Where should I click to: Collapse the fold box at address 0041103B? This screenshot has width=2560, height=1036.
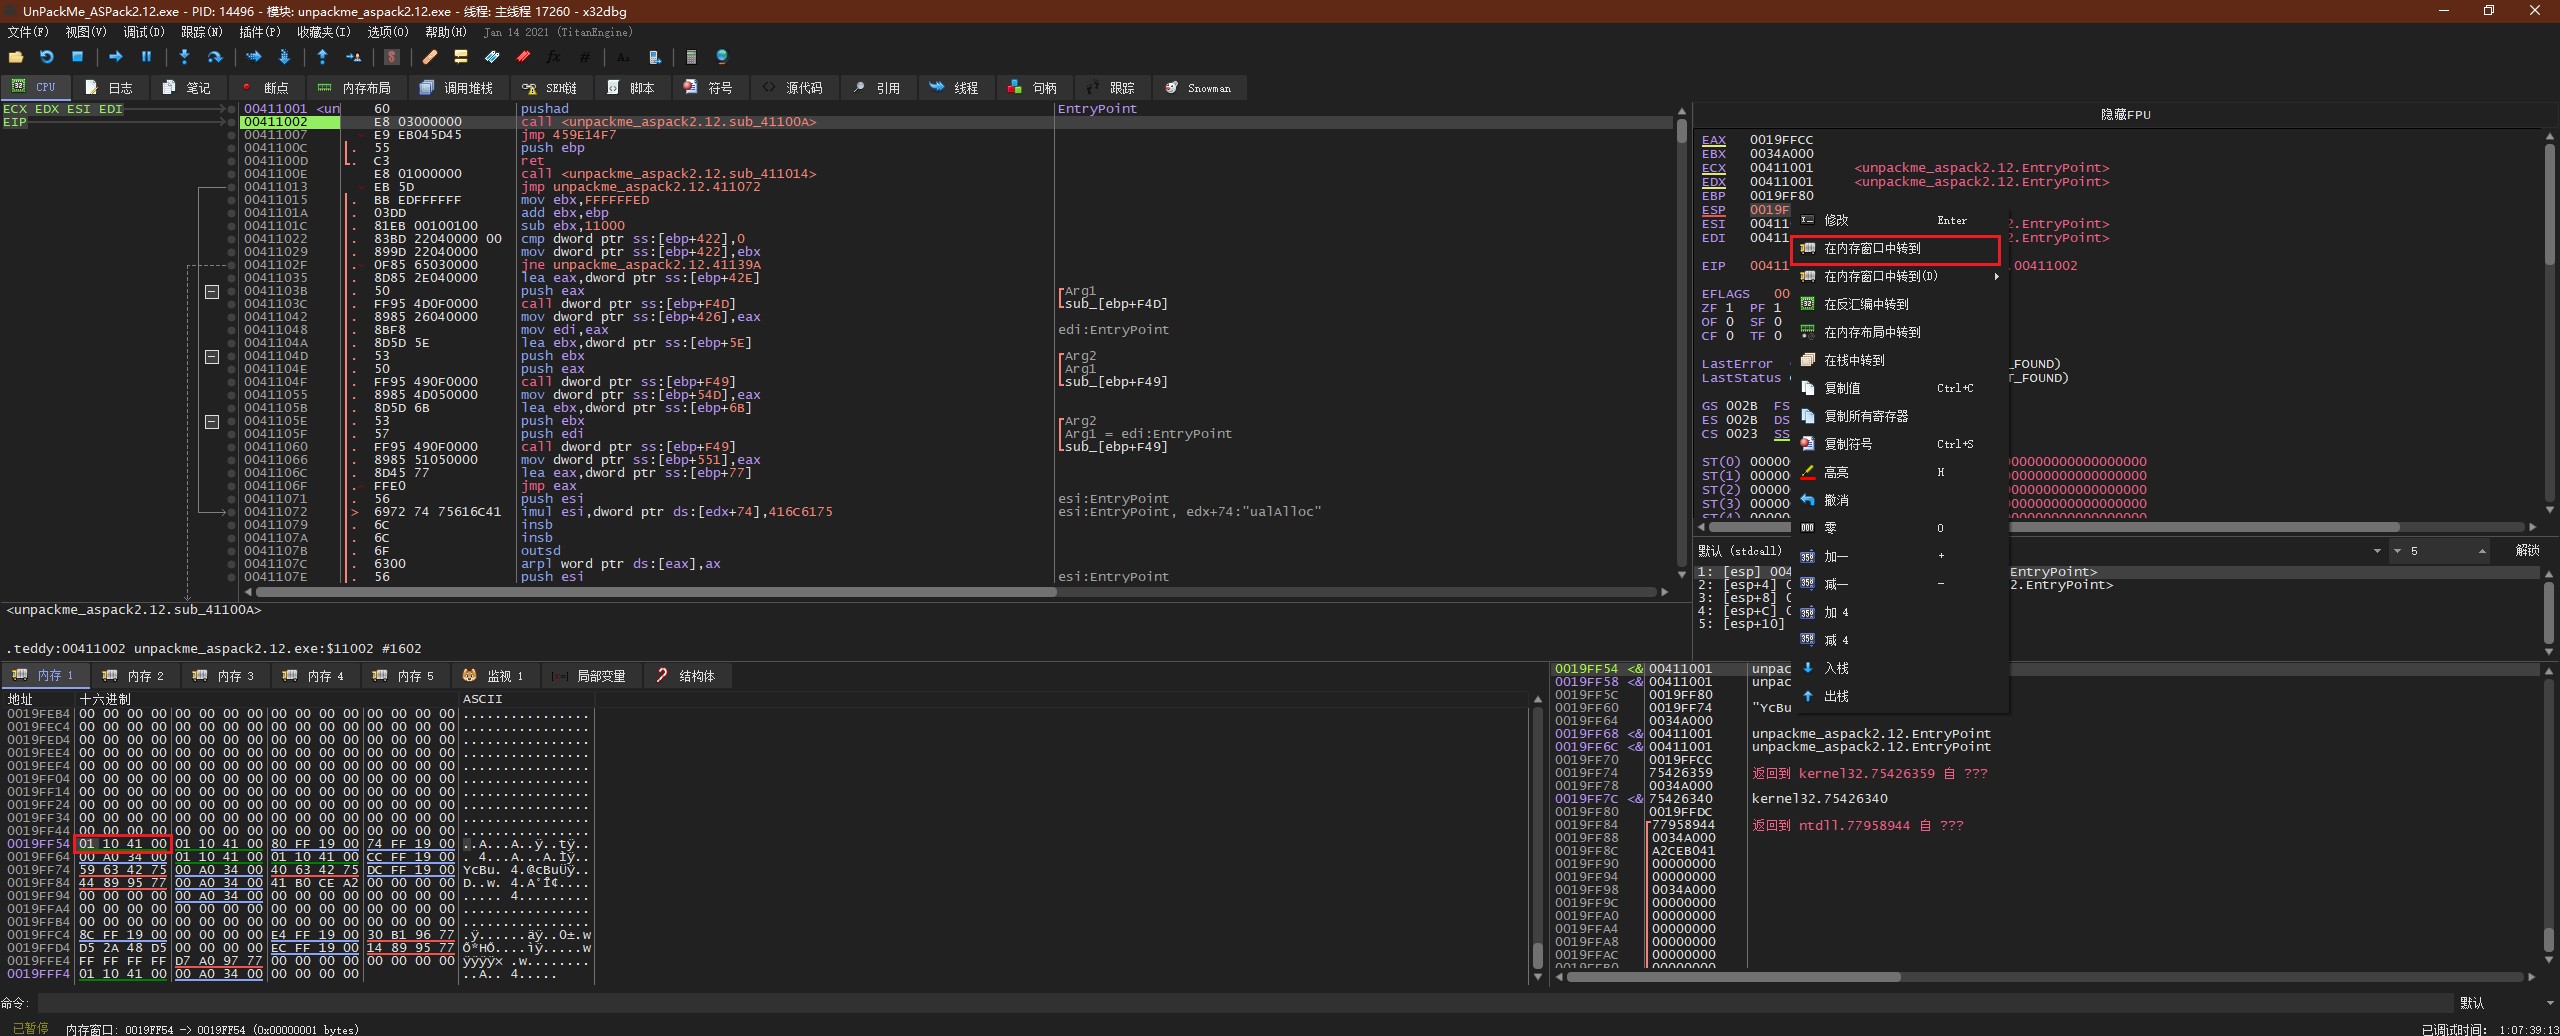(x=212, y=291)
